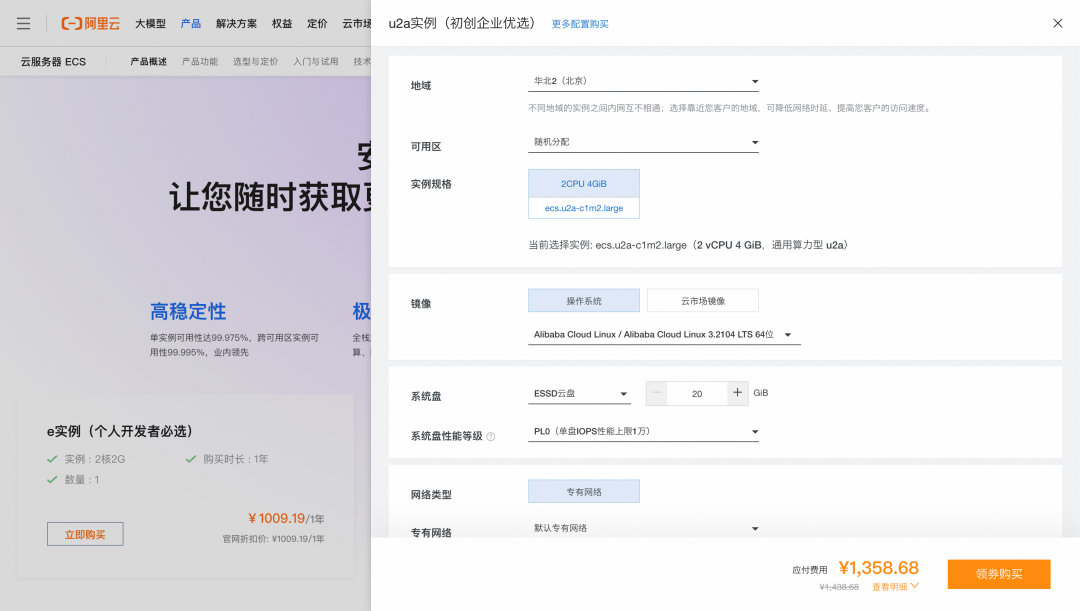Click the ¥1,358.68 payable price
Screen dimensions: 1080x611
879,568
